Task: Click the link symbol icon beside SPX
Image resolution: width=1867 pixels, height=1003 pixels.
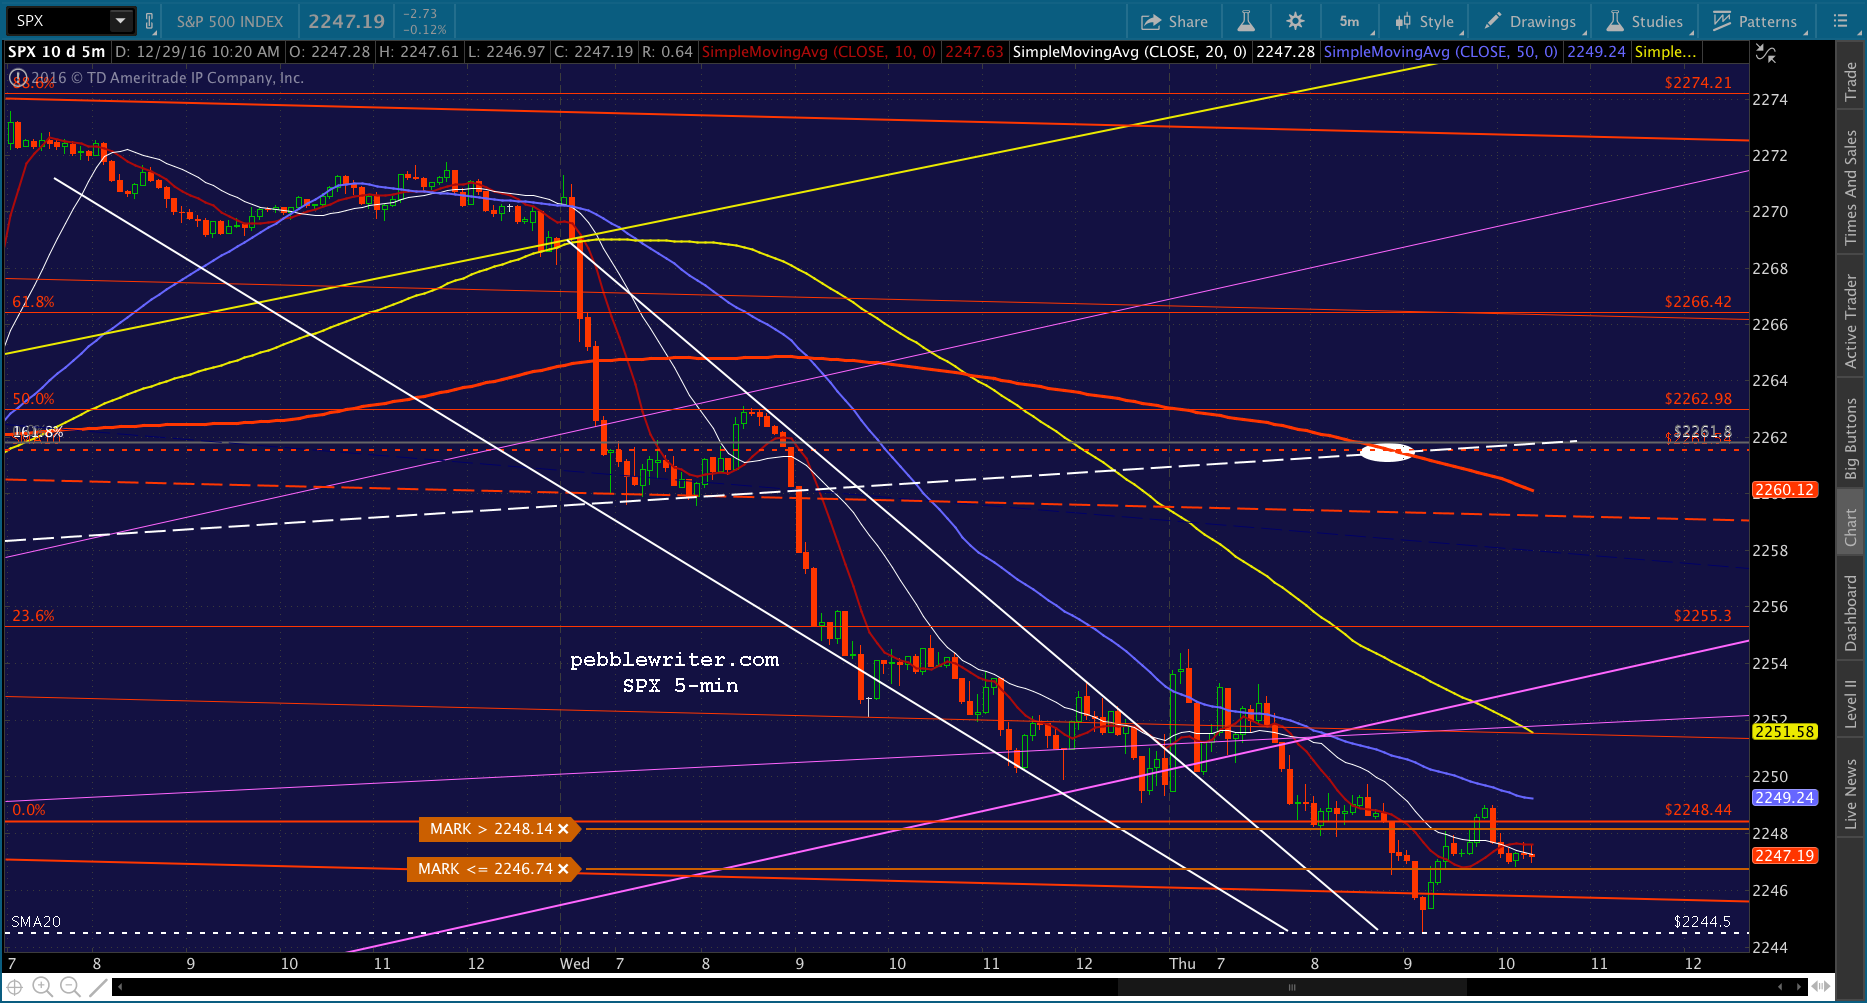Action: click(149, 21)
